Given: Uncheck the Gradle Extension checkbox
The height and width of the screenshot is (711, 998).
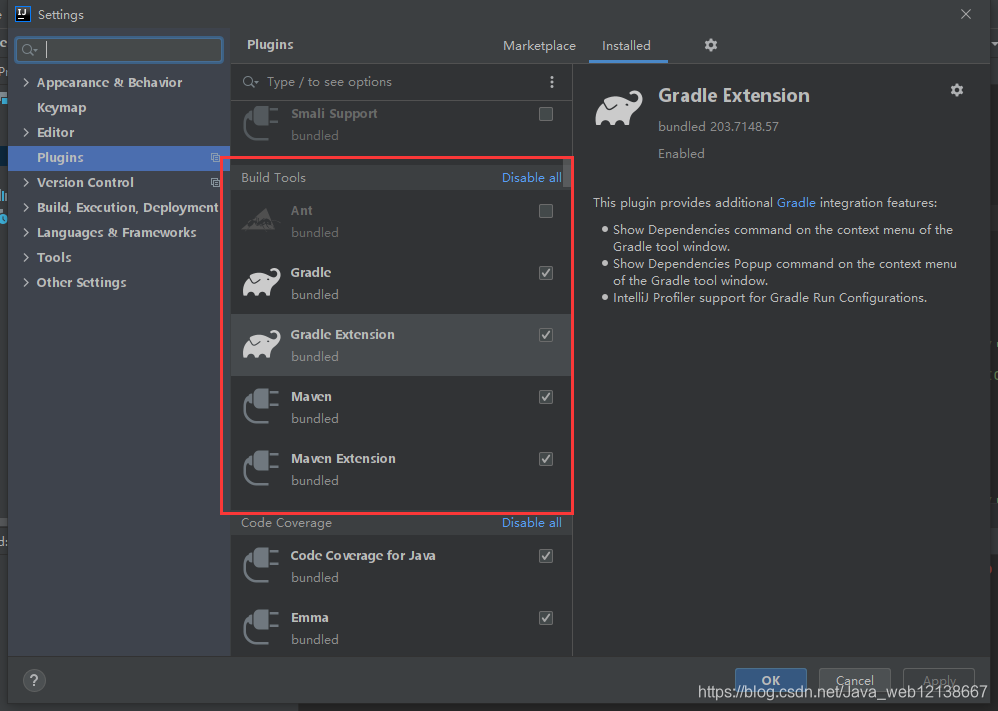Looking at the screenshot, I should (x=546, y=335).
